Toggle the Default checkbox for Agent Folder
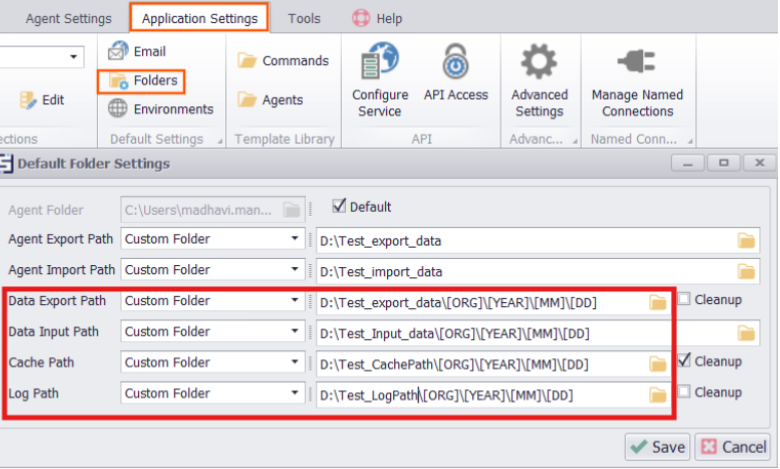The height and width of the screenshot is (469, 780). 338,207
